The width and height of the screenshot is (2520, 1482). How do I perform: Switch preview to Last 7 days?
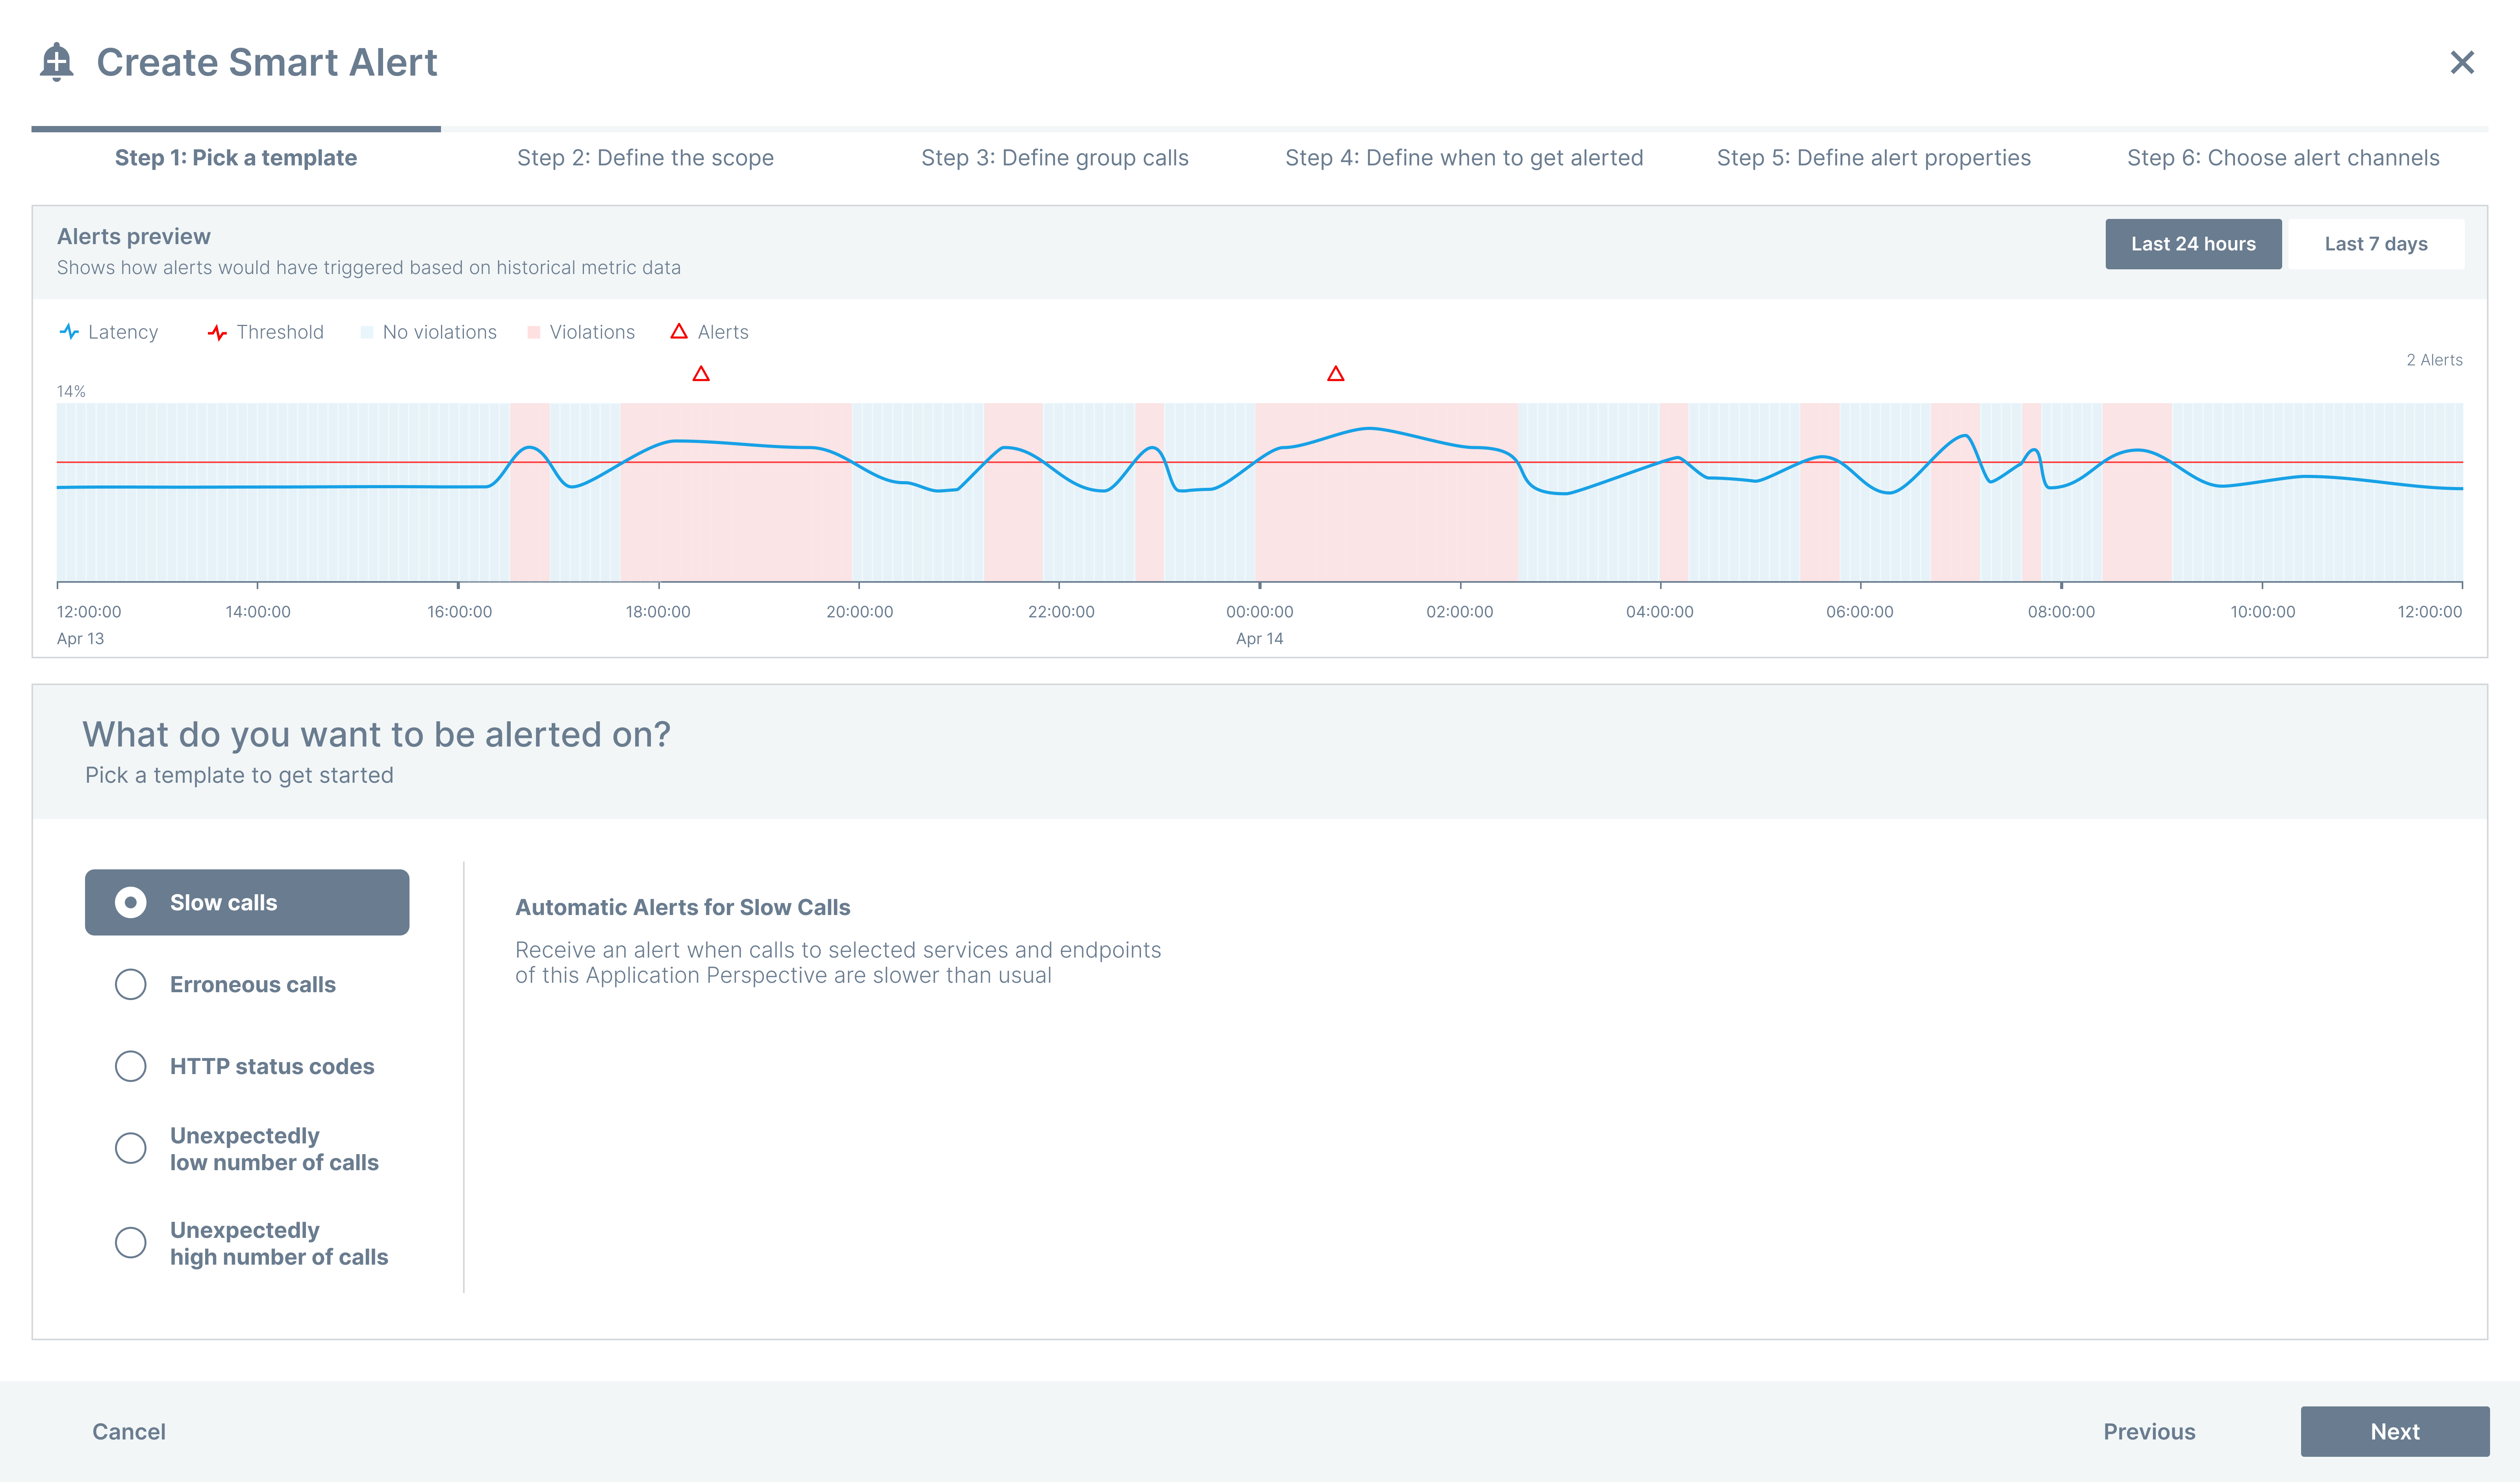2375,244
